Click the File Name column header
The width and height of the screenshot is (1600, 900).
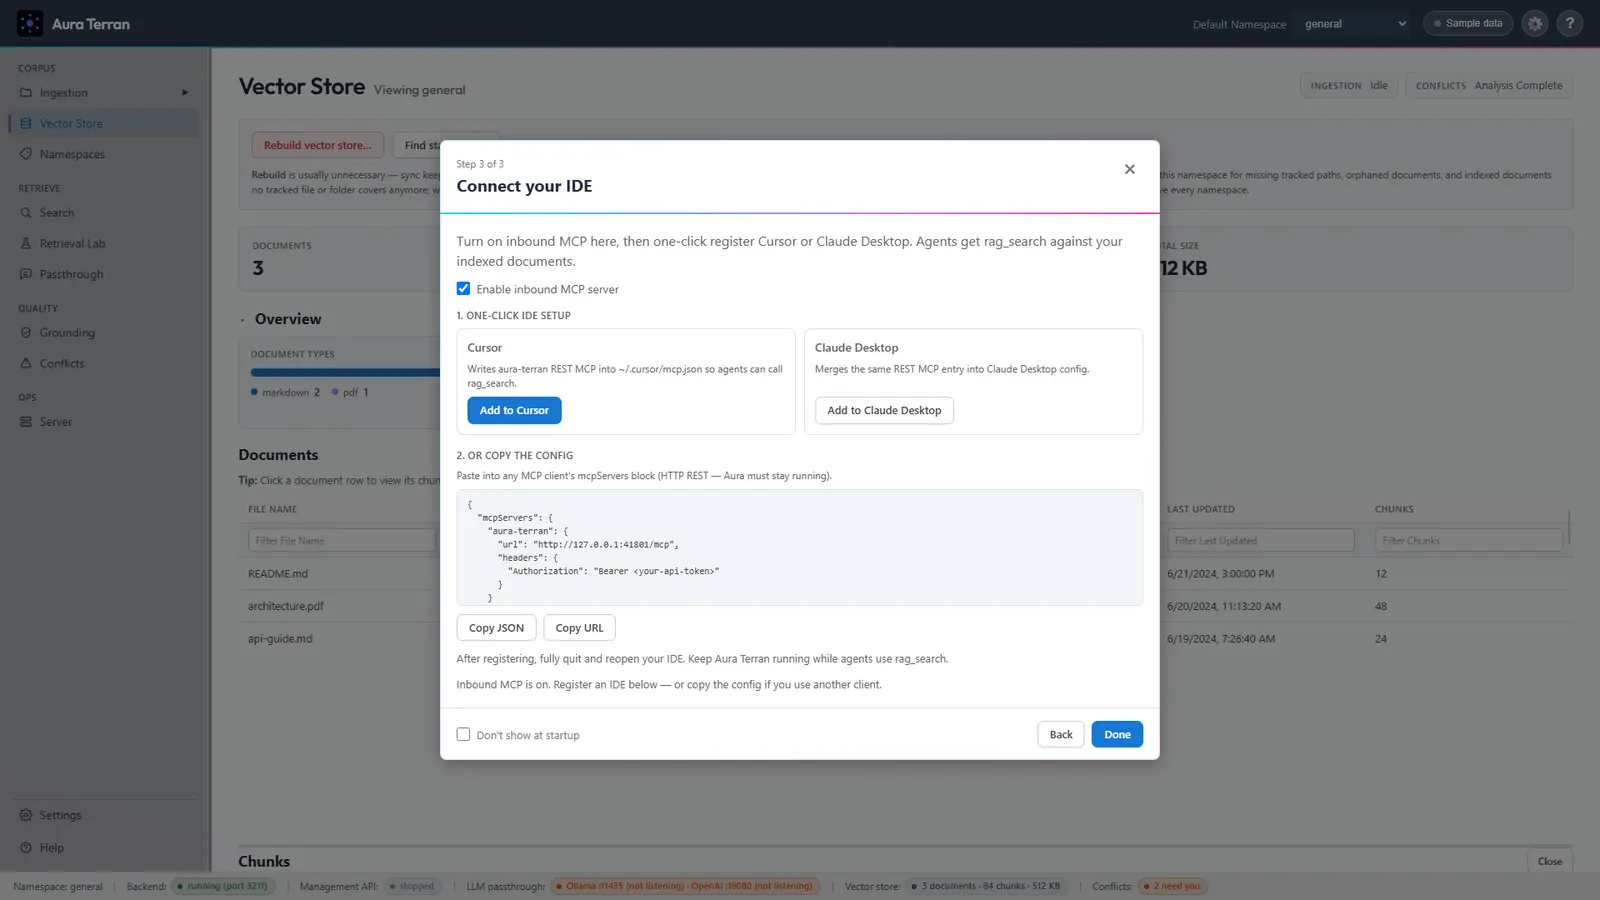coord(272,509)
